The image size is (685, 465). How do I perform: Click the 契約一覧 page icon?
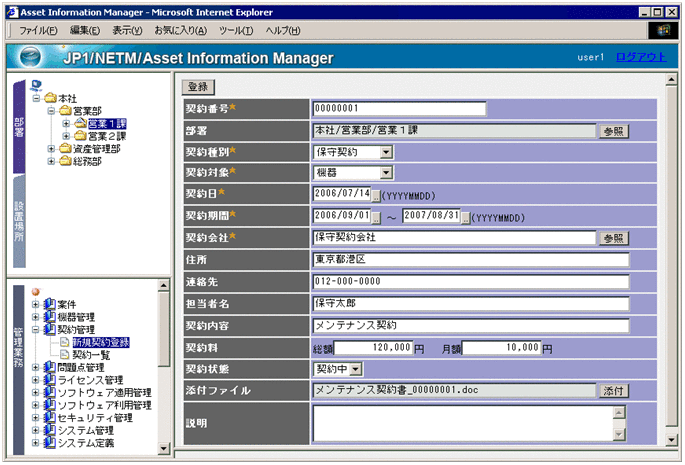(x=65, y=354)
